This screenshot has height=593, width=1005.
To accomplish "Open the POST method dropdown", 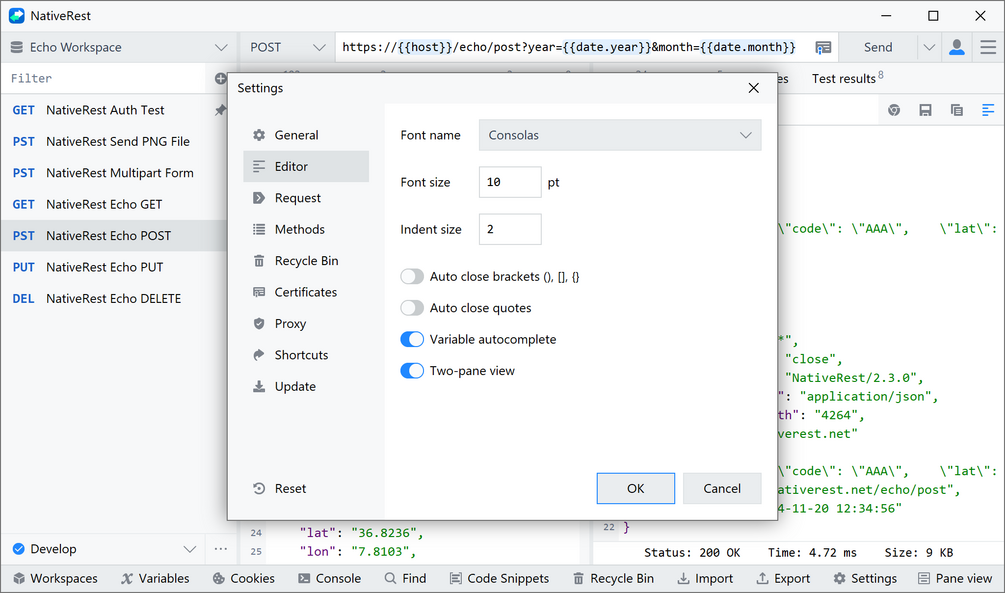I will tap(288, 47).
